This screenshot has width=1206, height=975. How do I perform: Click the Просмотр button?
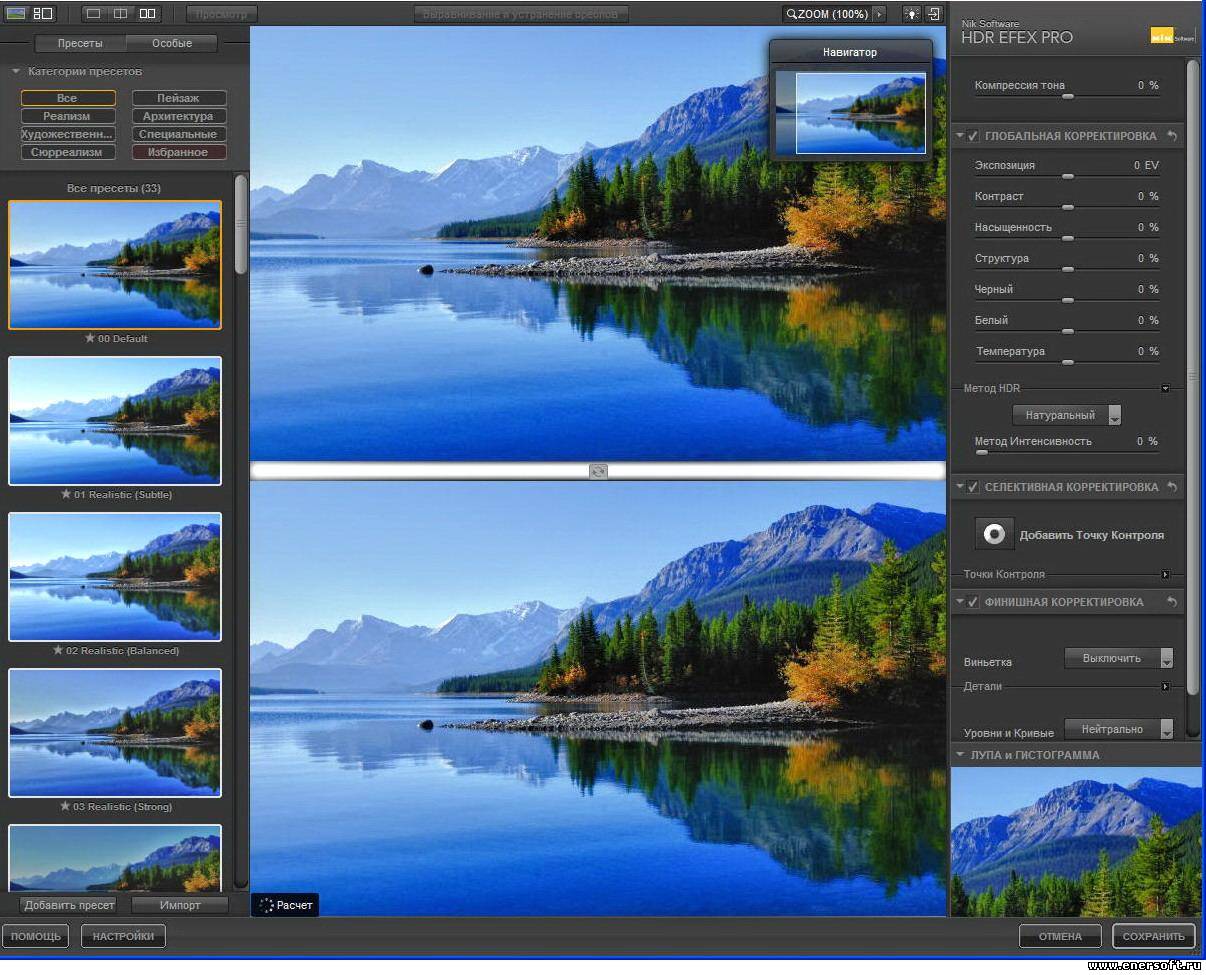tap(222, 14)
